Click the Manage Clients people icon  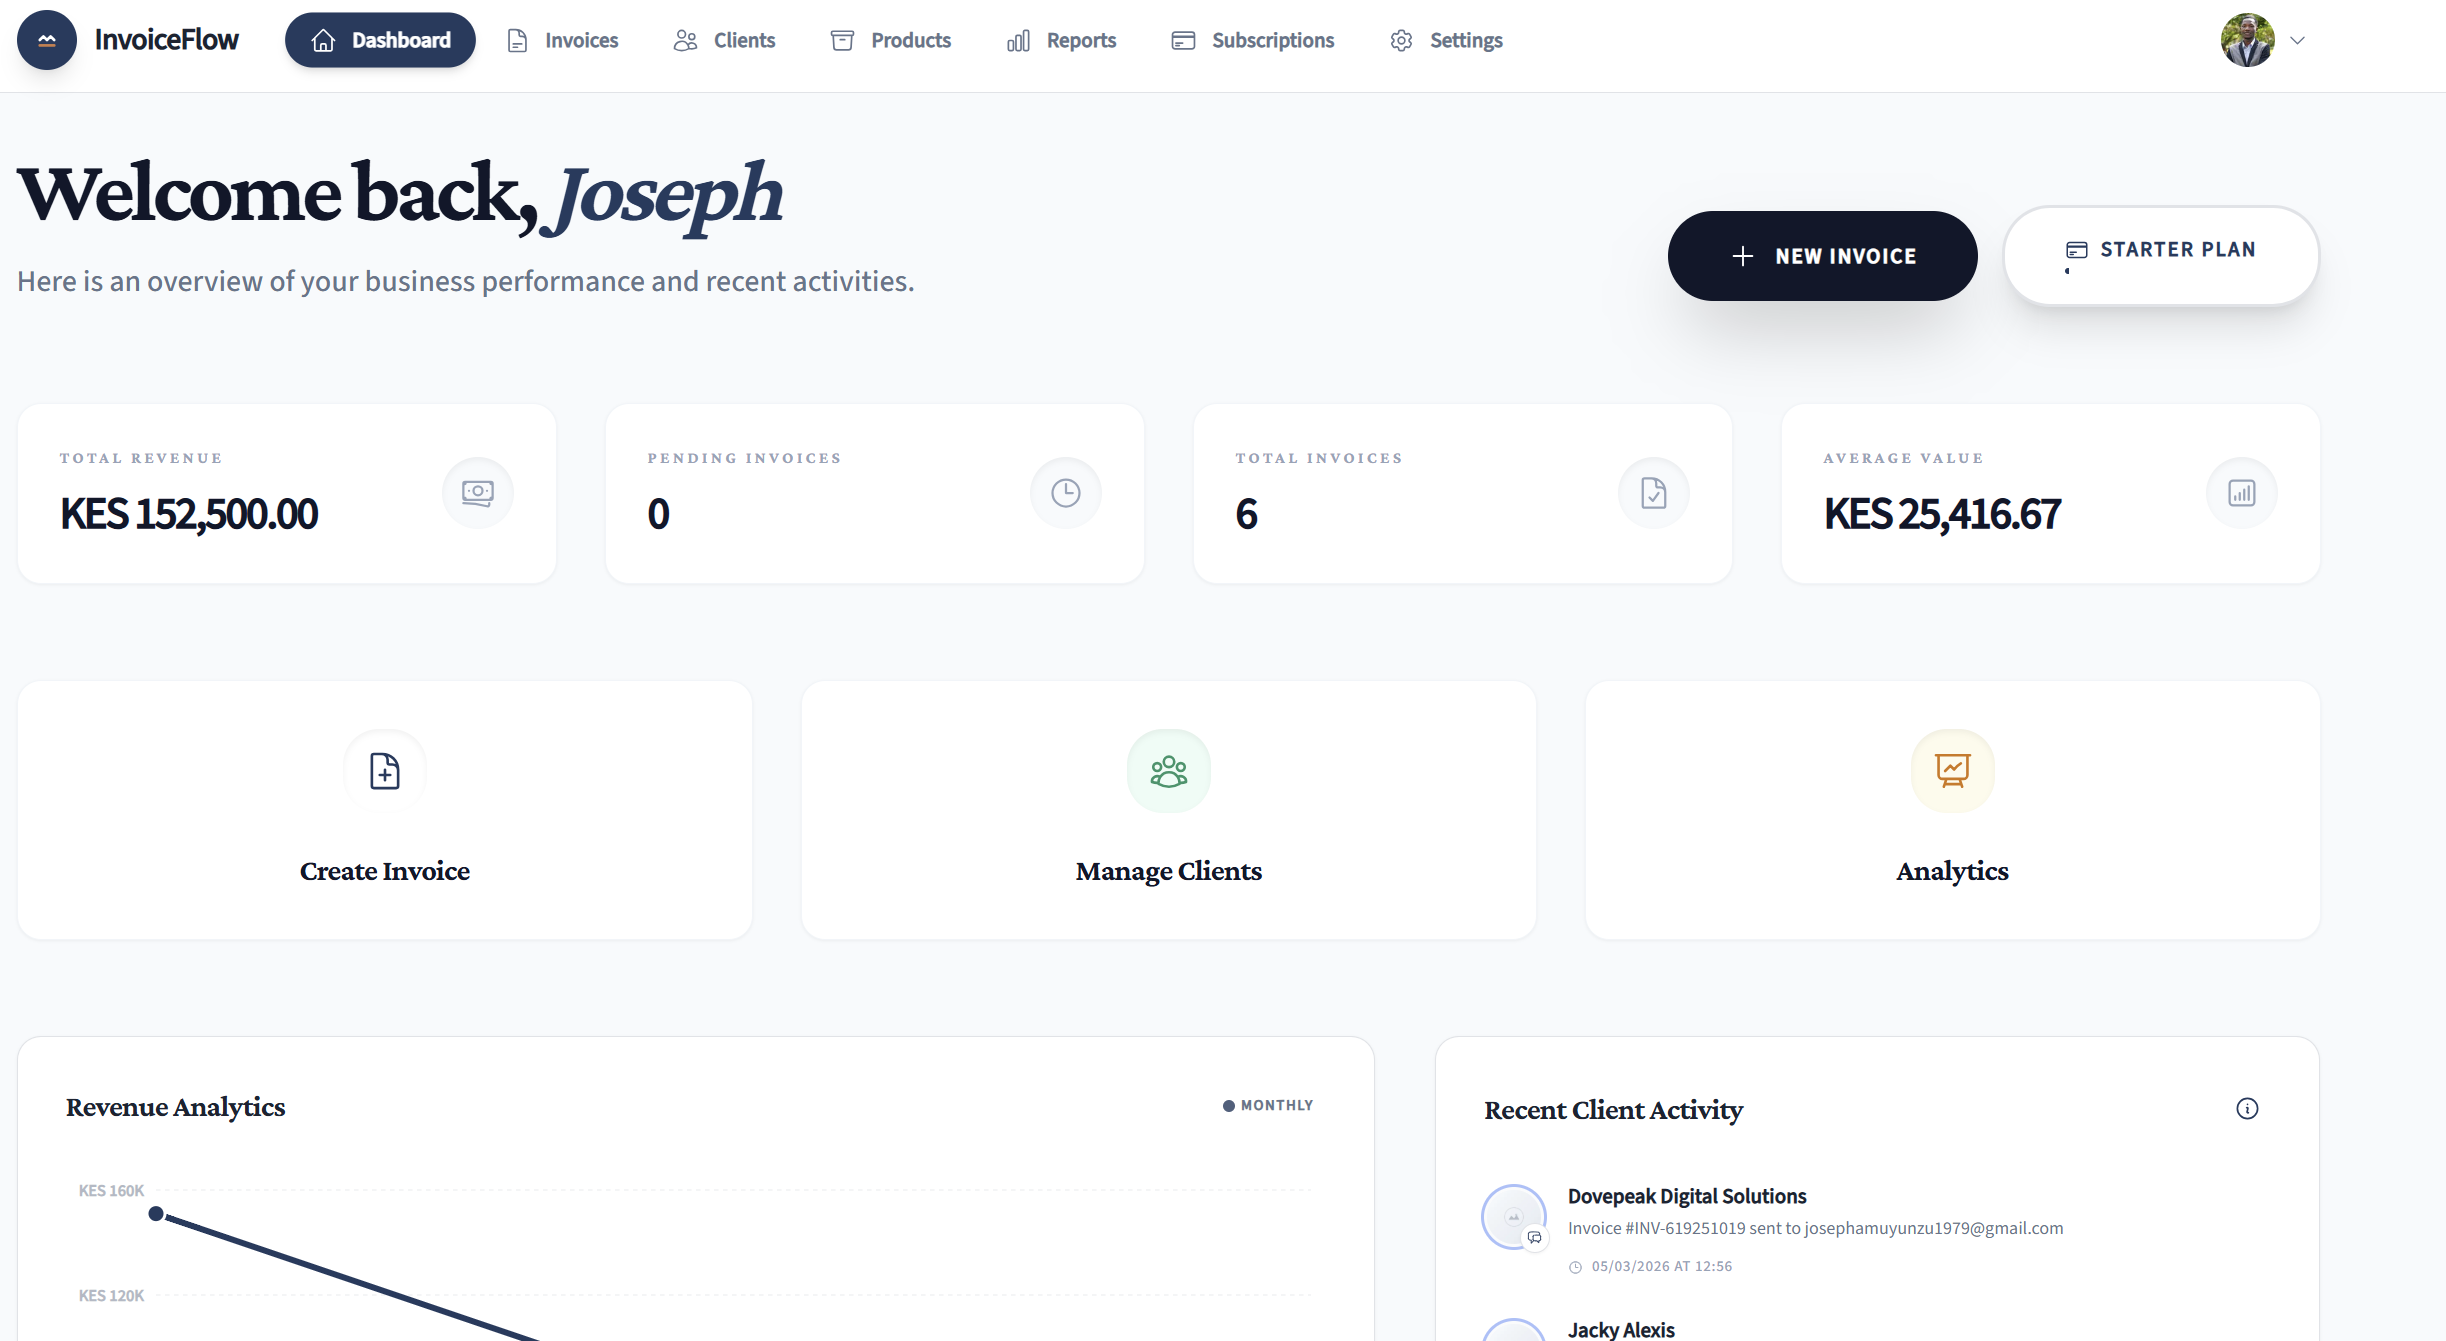point(1168,771)
